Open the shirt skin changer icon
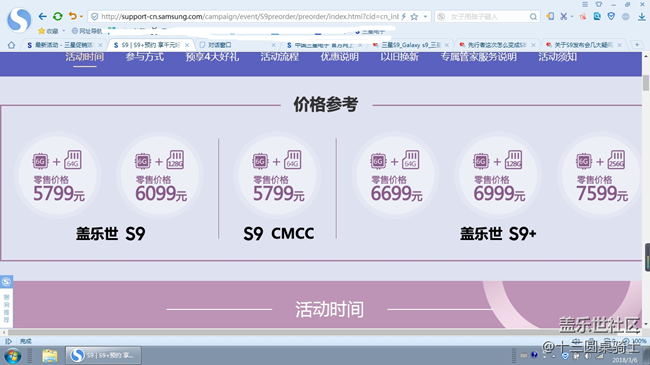The height and width of the screenshot is (365, 650). tap(599, 4)
